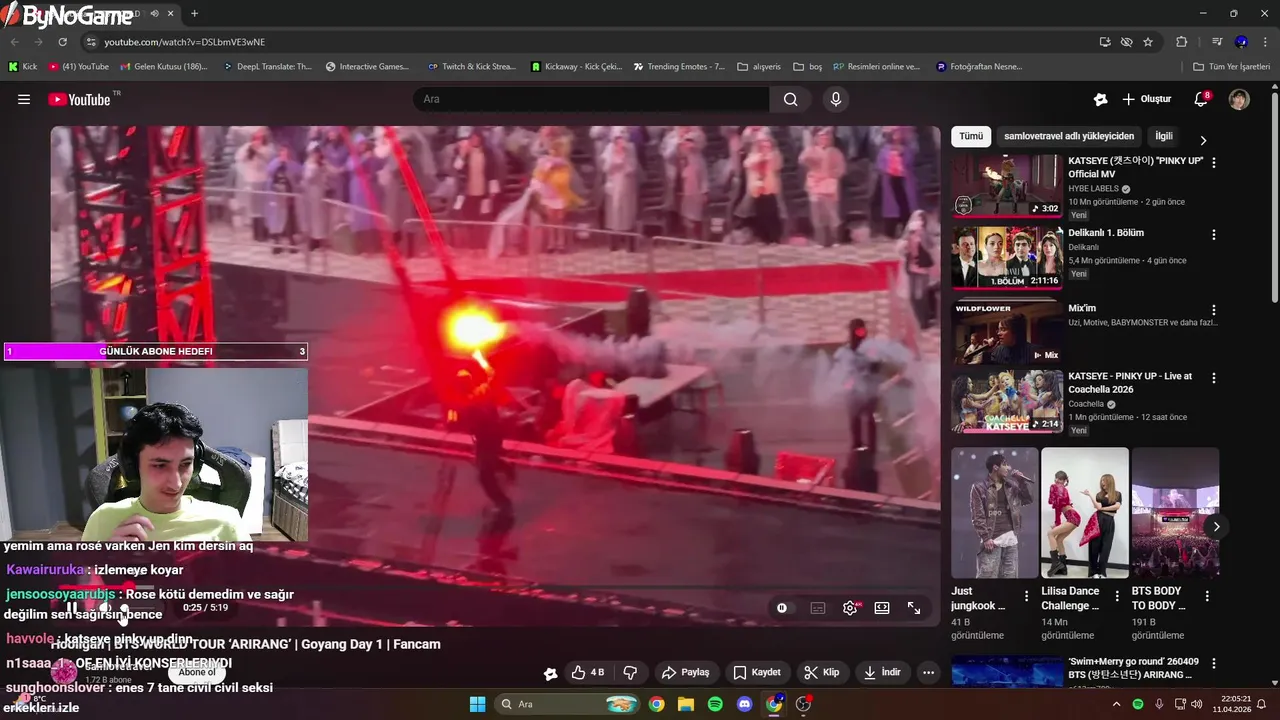The width and height of the screenshot is (1280, 720).
Task: Open the Kick bookmark
Action: [23, 67]
